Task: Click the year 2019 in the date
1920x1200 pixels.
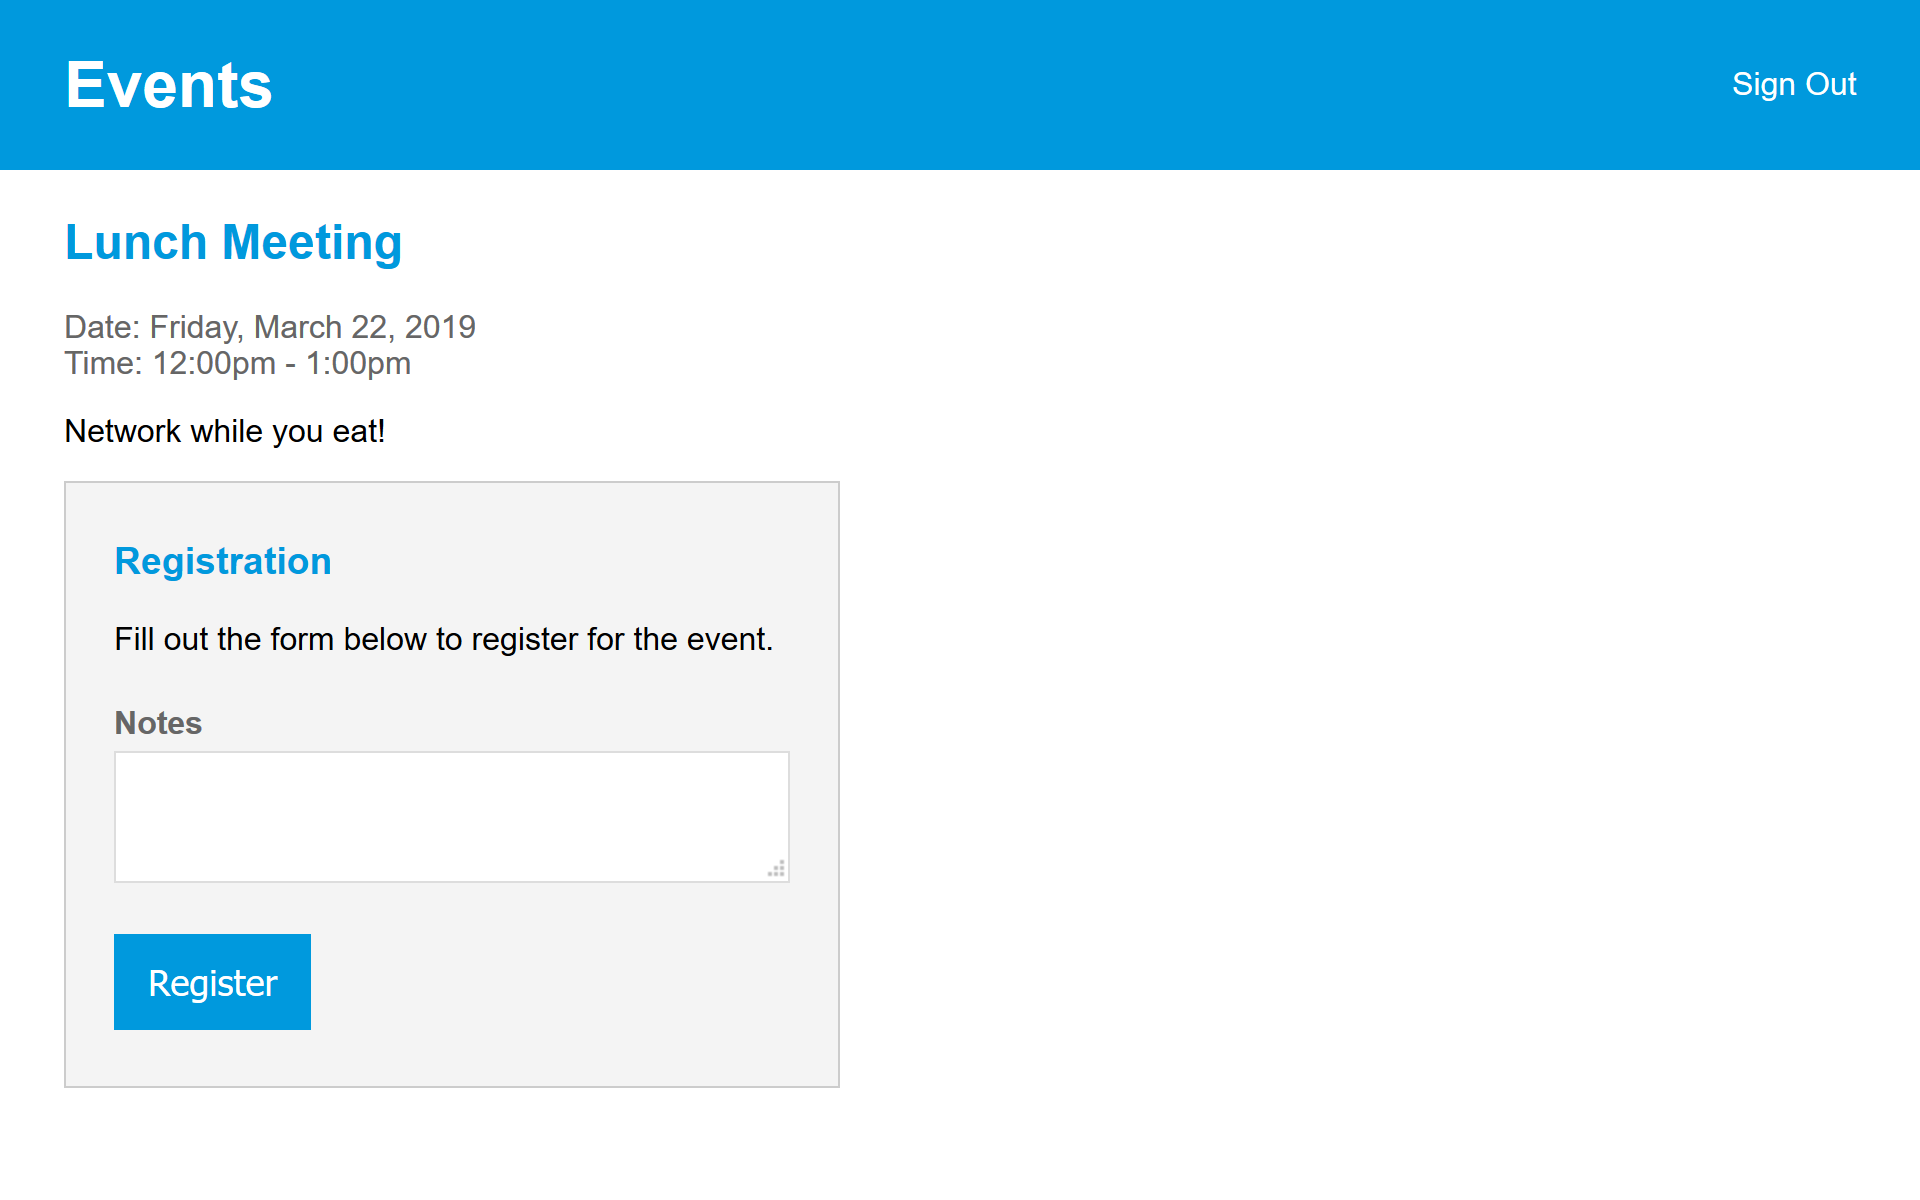Action: point(440,327)
